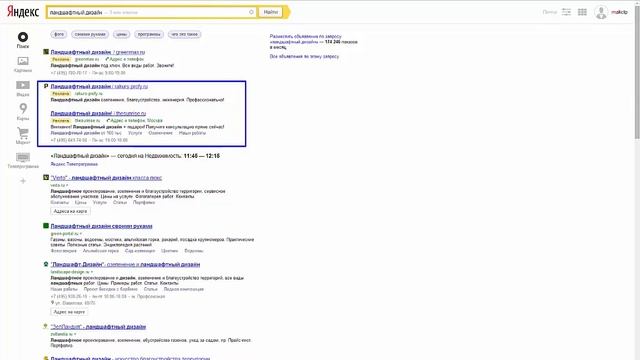The width and height of the screenshot is (640, 360).
Task: Expand the arrow next to green-portal.ru
Action: tap(81, 233)
